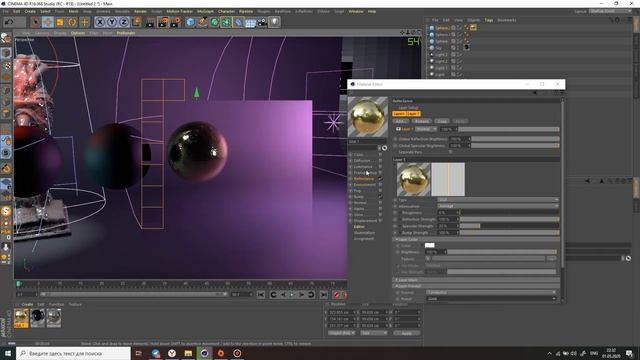Open the MoGraph menu

pyautogui.click(x=205, y=11)
